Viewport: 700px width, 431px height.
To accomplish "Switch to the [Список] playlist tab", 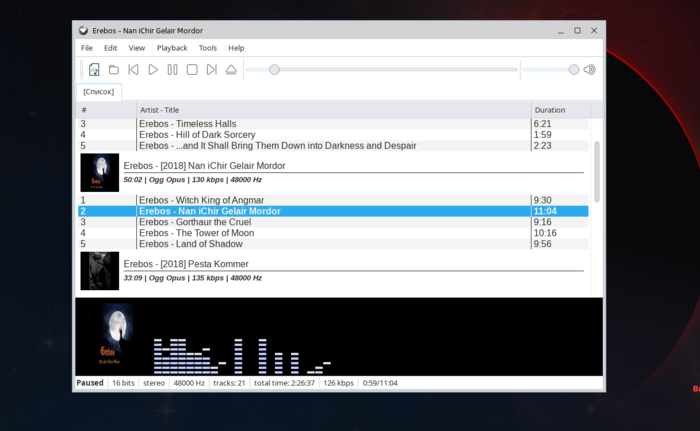I will (98, 92).
